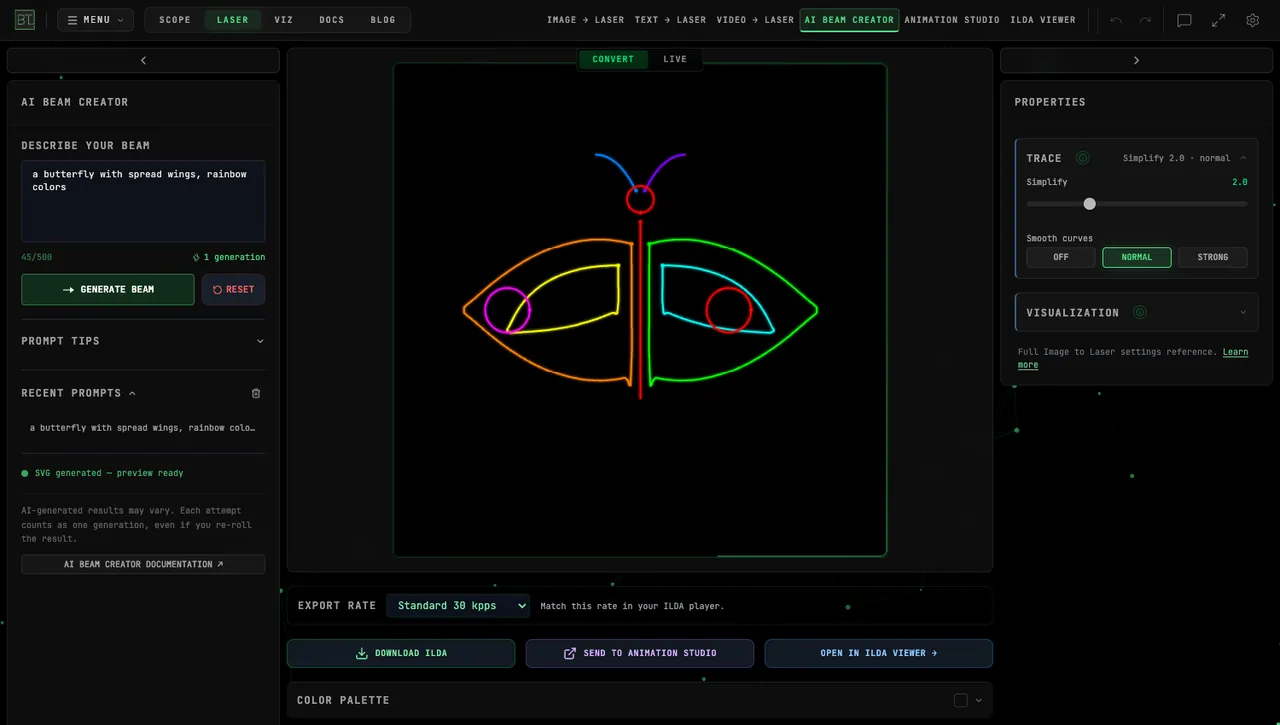Toggle fullscreen with the expand arrows icon
1280x725 pixels.
pos(1218,20)
